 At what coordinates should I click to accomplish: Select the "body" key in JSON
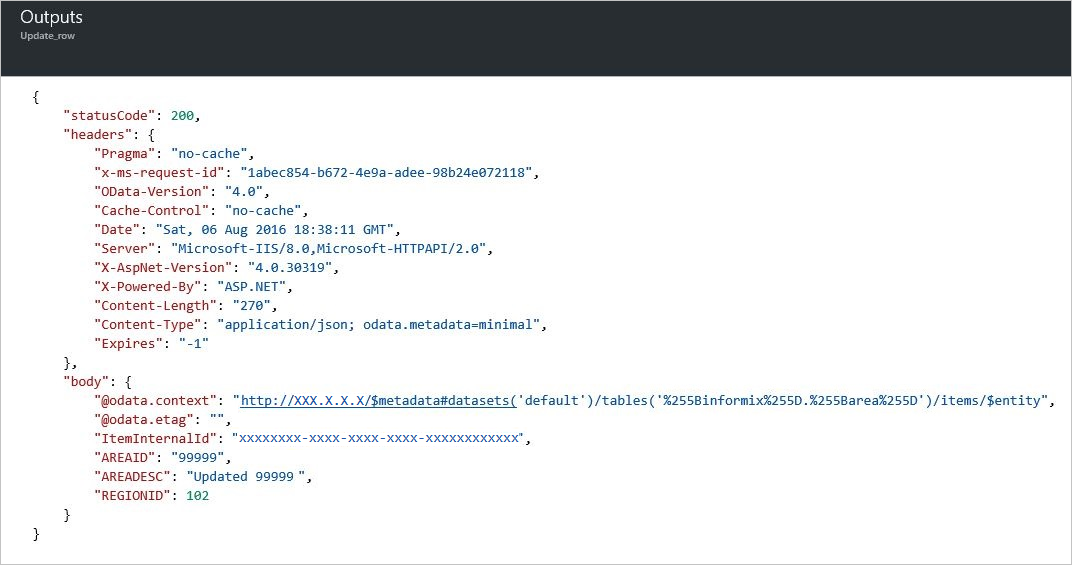pyautogui.click(x=86, y=382)
